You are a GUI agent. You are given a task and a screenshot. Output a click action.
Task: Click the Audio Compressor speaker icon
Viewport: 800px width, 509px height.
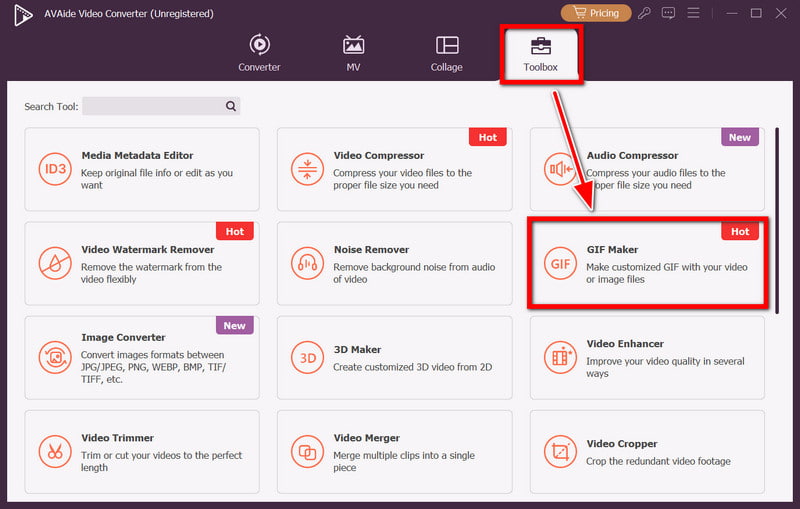click(x=560, y=169)
